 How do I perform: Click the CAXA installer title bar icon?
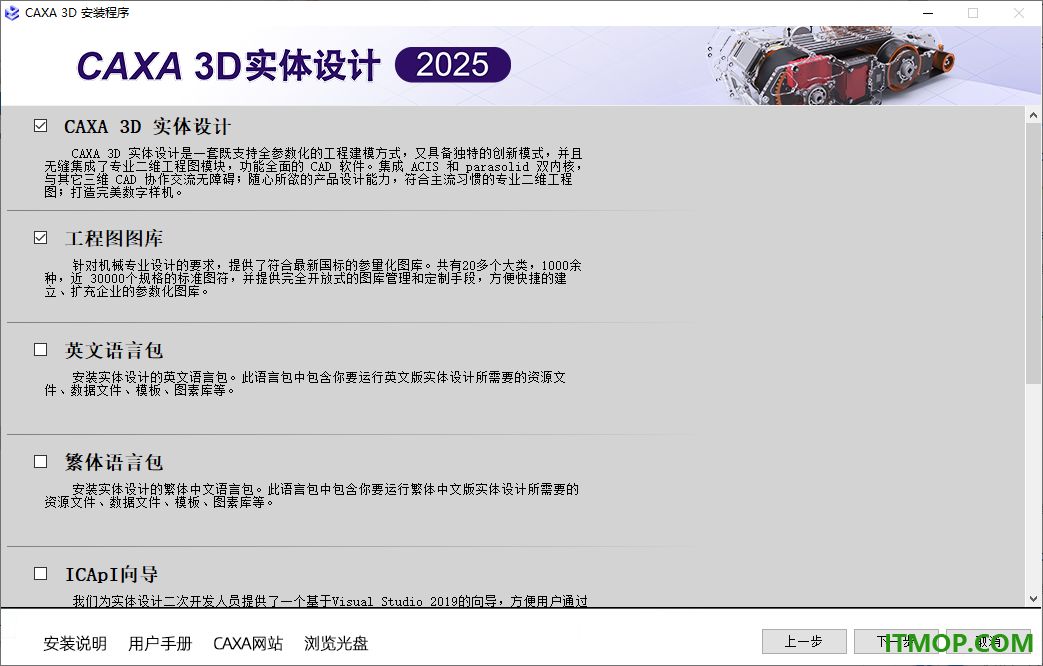(12, 13)
